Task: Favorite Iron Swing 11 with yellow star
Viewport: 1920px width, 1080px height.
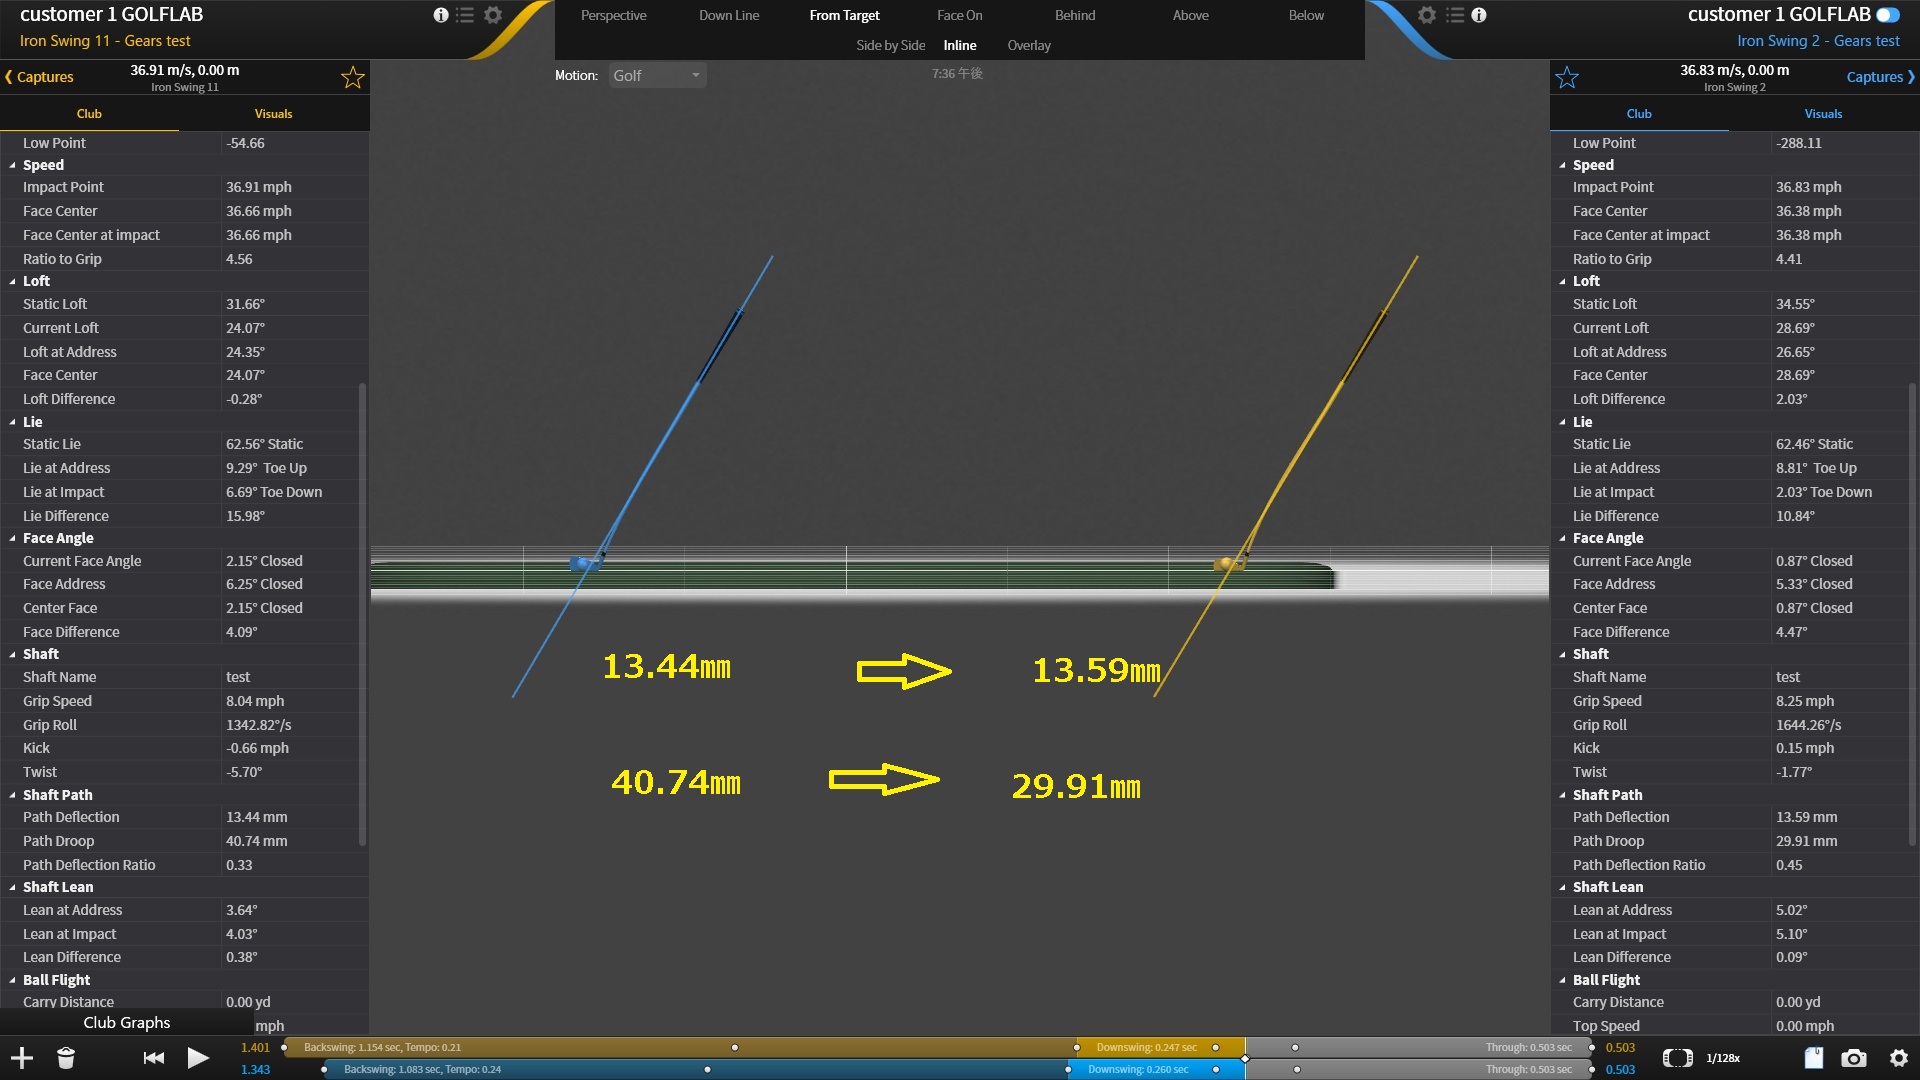Action: point(352,77)
